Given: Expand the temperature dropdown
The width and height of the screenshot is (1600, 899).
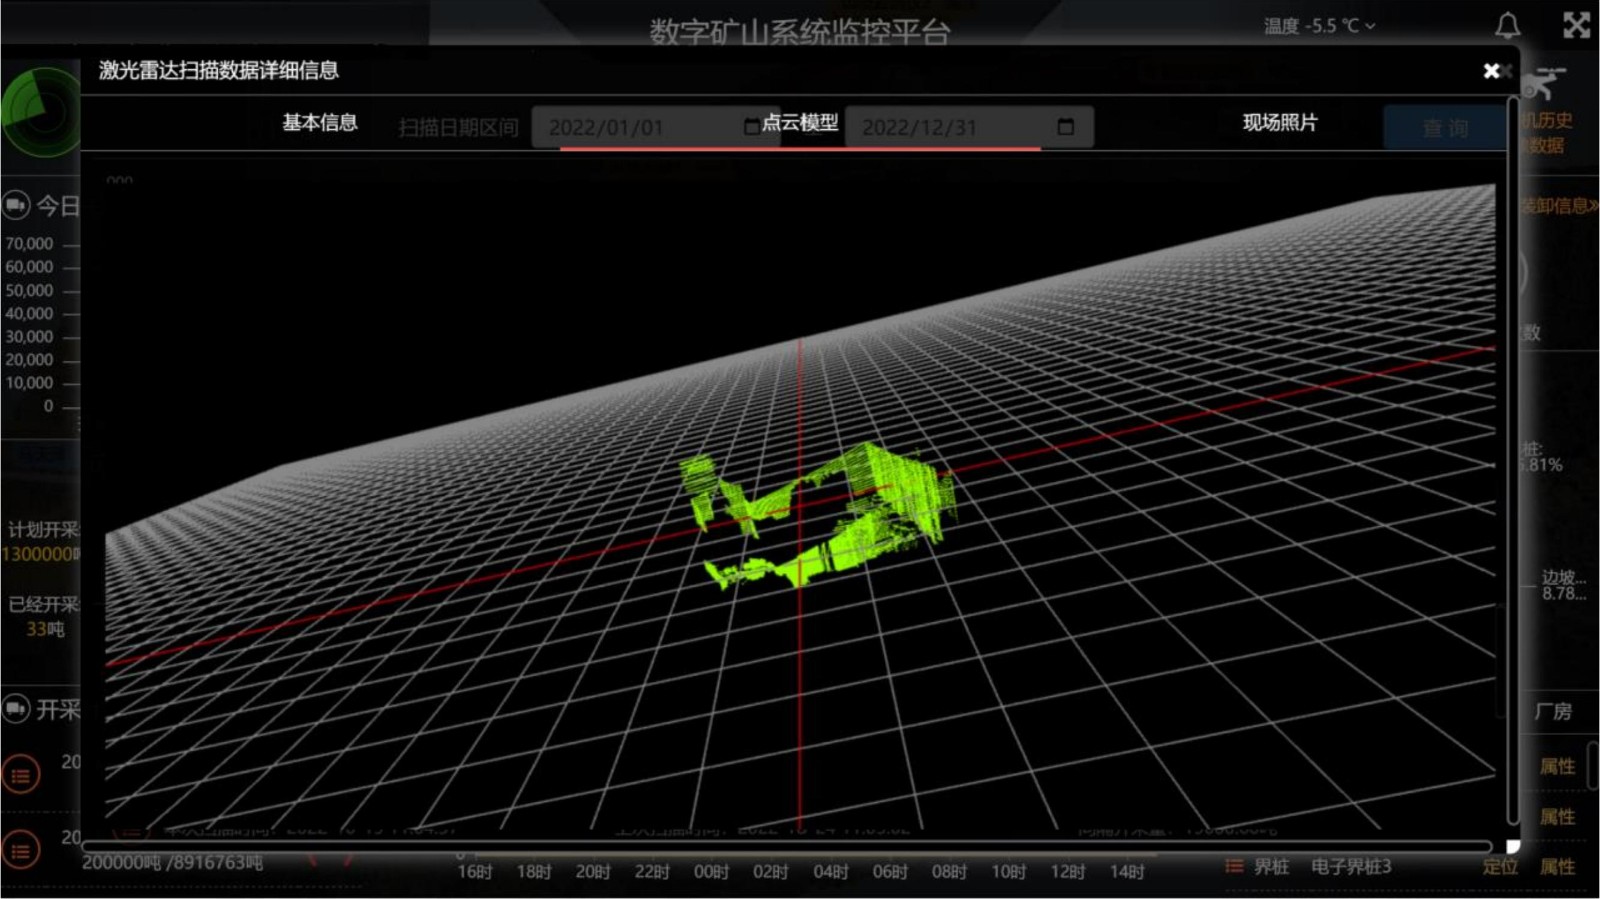Looking at the screenshot, I should [1370, 26].
